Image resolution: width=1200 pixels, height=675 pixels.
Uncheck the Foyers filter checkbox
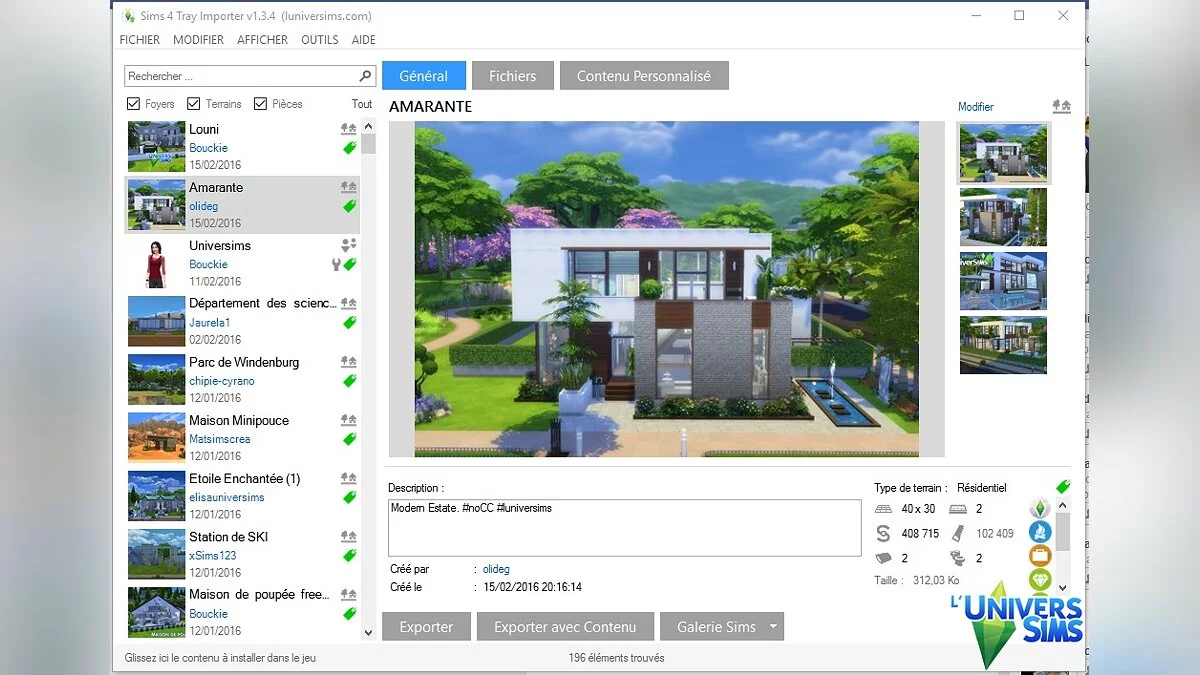click(135, 103)
